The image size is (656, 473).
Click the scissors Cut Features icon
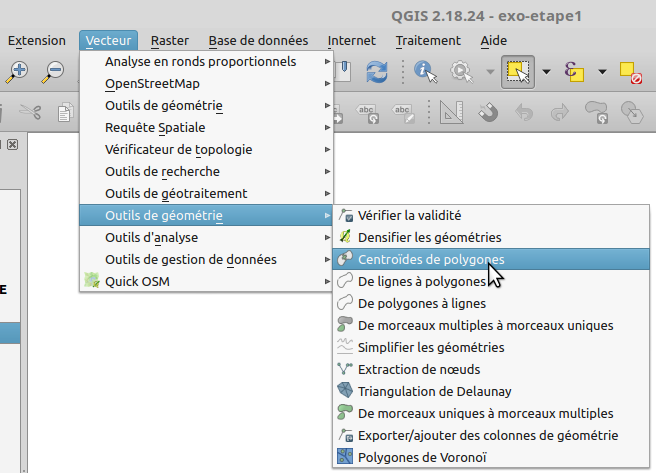click(30, 112)
